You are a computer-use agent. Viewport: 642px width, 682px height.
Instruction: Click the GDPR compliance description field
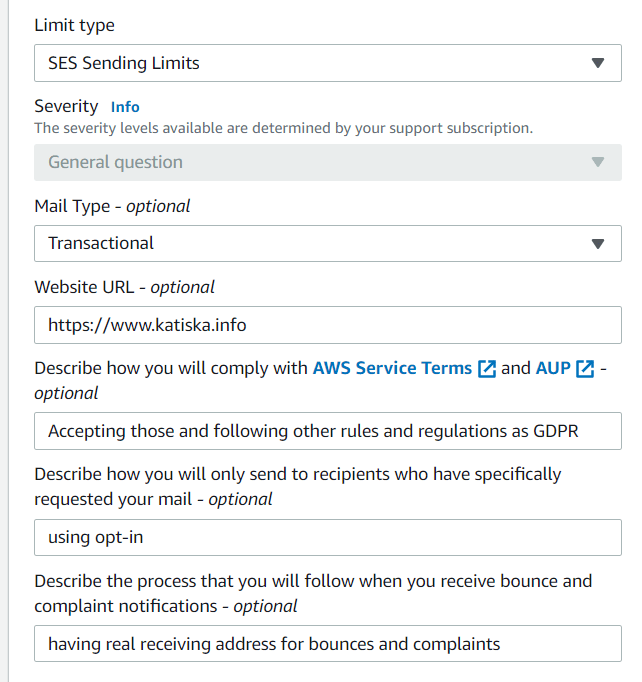coord(327,431)
